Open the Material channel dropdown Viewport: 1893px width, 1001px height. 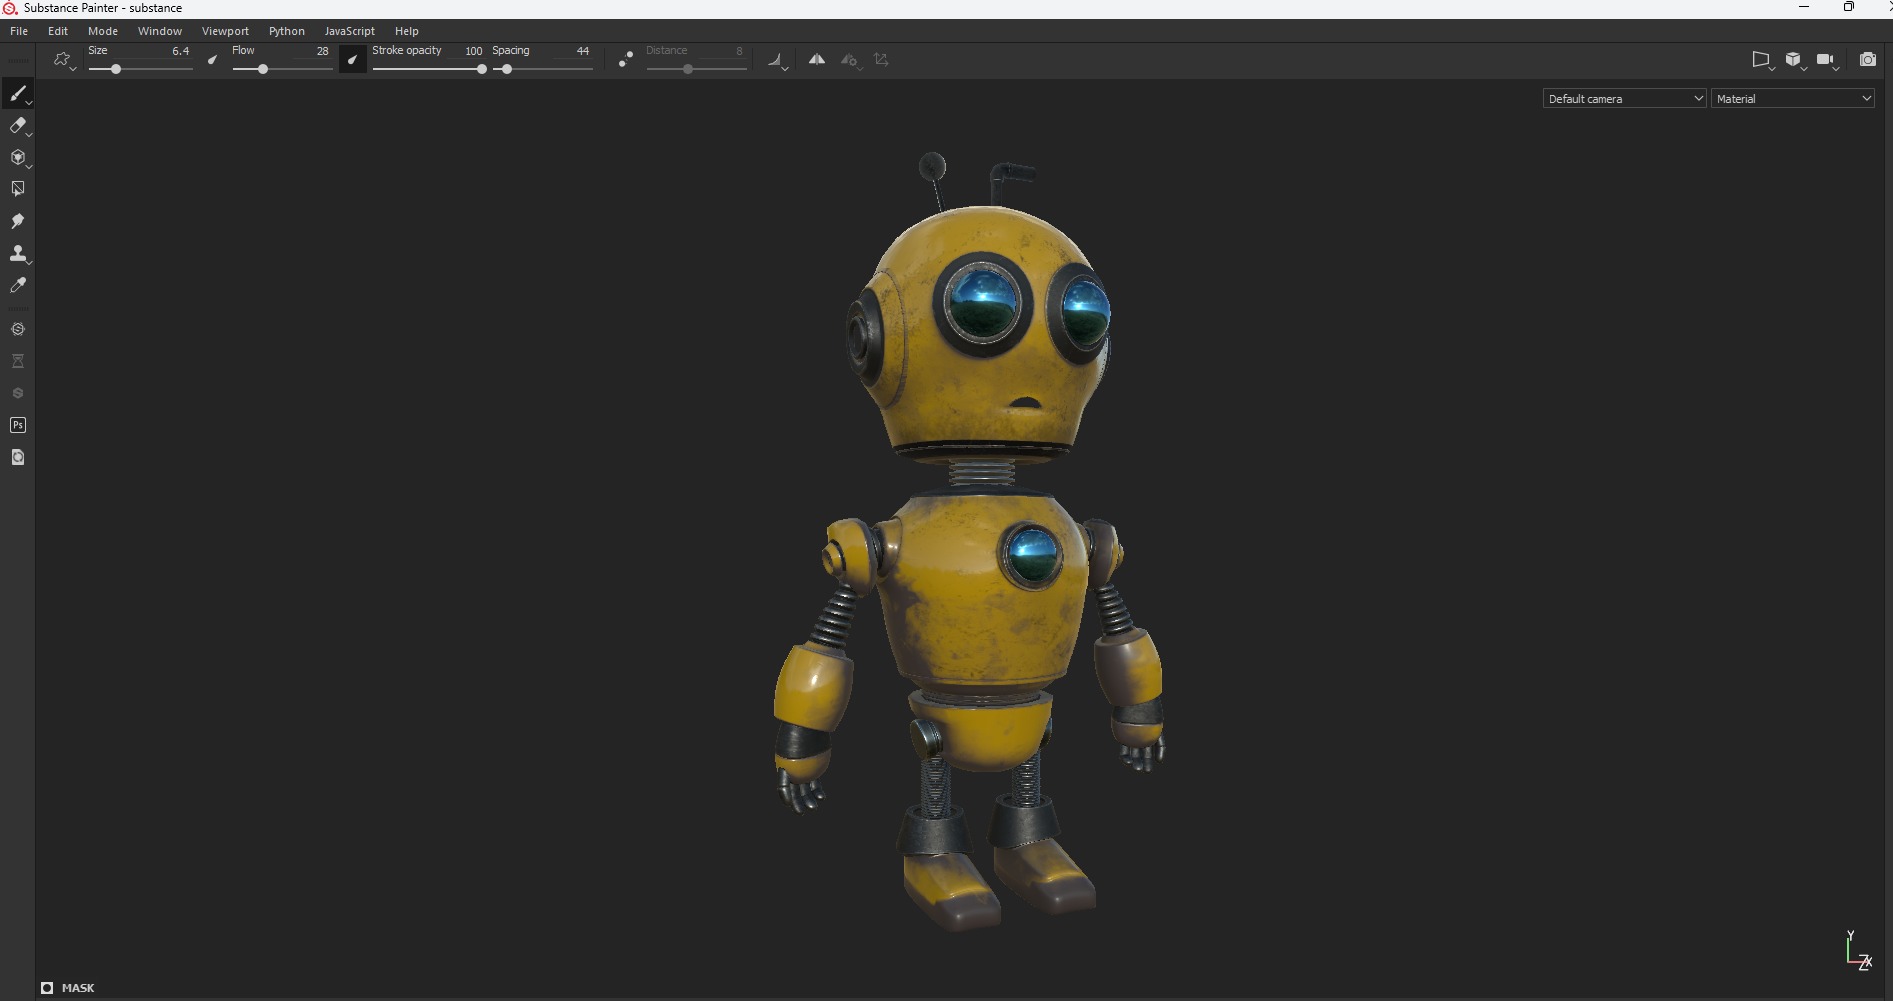tap(1792, 98)
